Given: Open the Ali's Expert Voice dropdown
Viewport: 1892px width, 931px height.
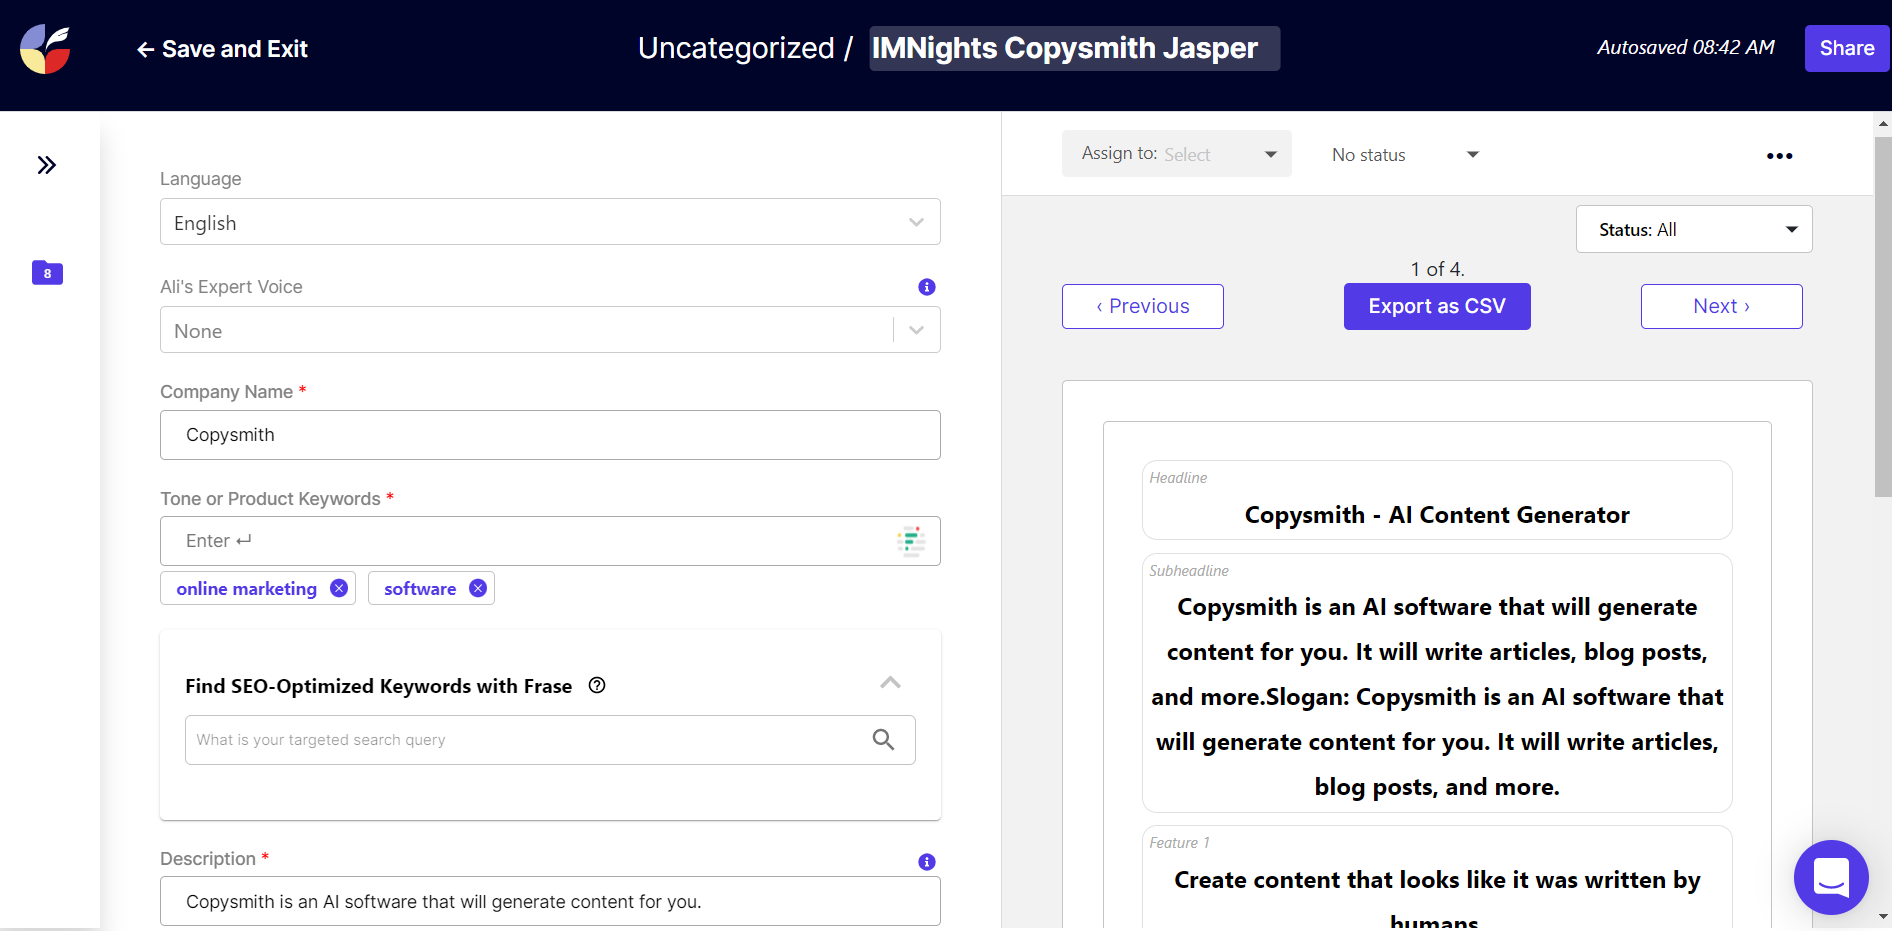Looking at the screenshot, I should click(550, 330).
